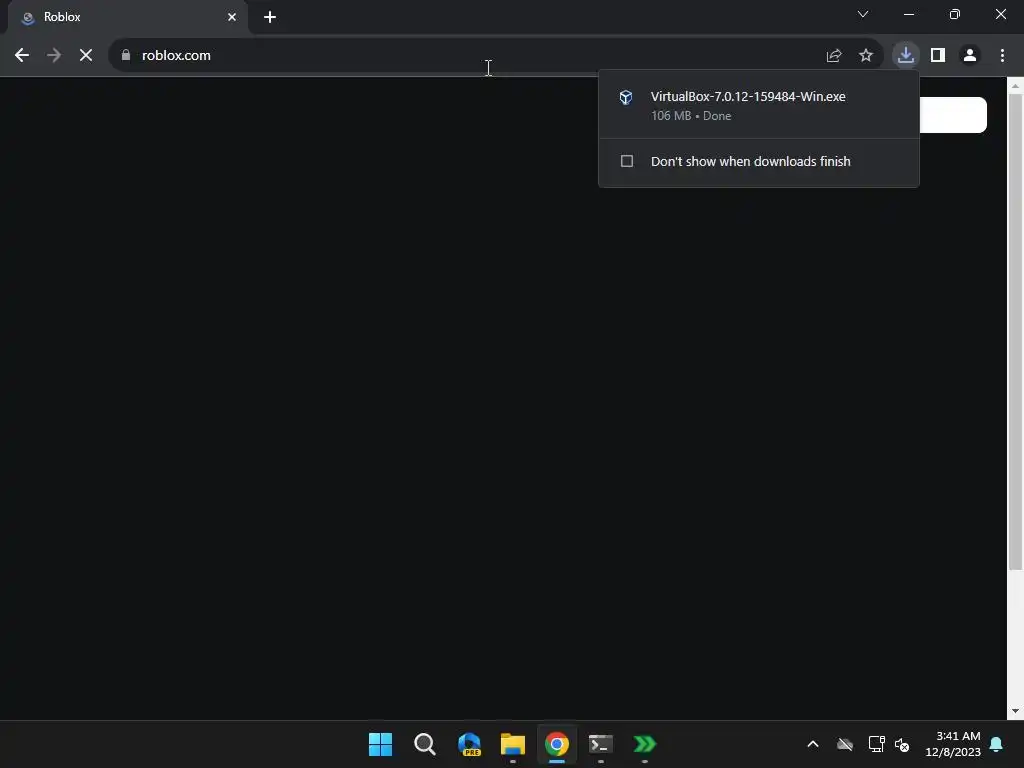Click the muted volume tray icon
The image size is (1024, 768).
(x=902, y=744)
